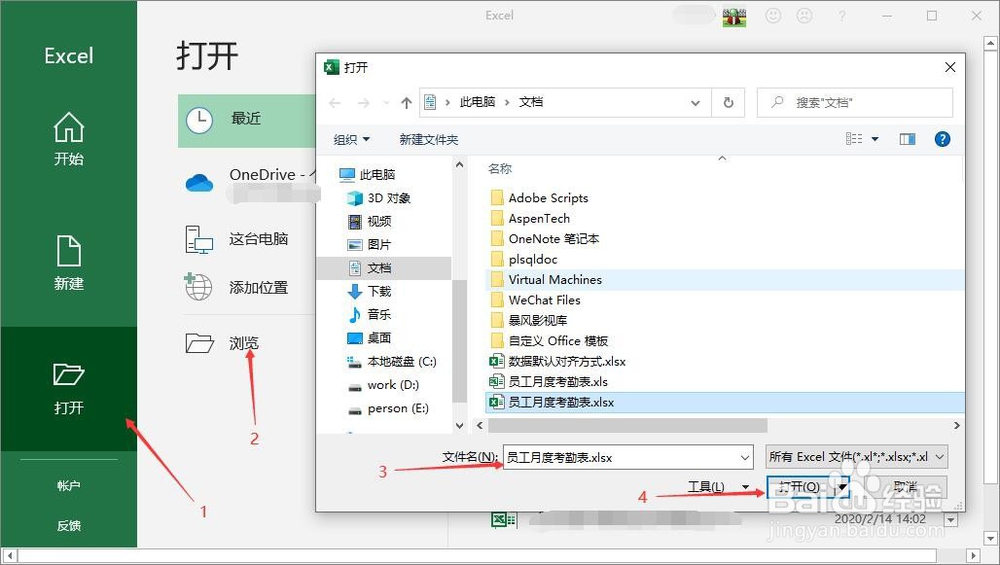Toggle the preview pane icon

tap(907, 139)
